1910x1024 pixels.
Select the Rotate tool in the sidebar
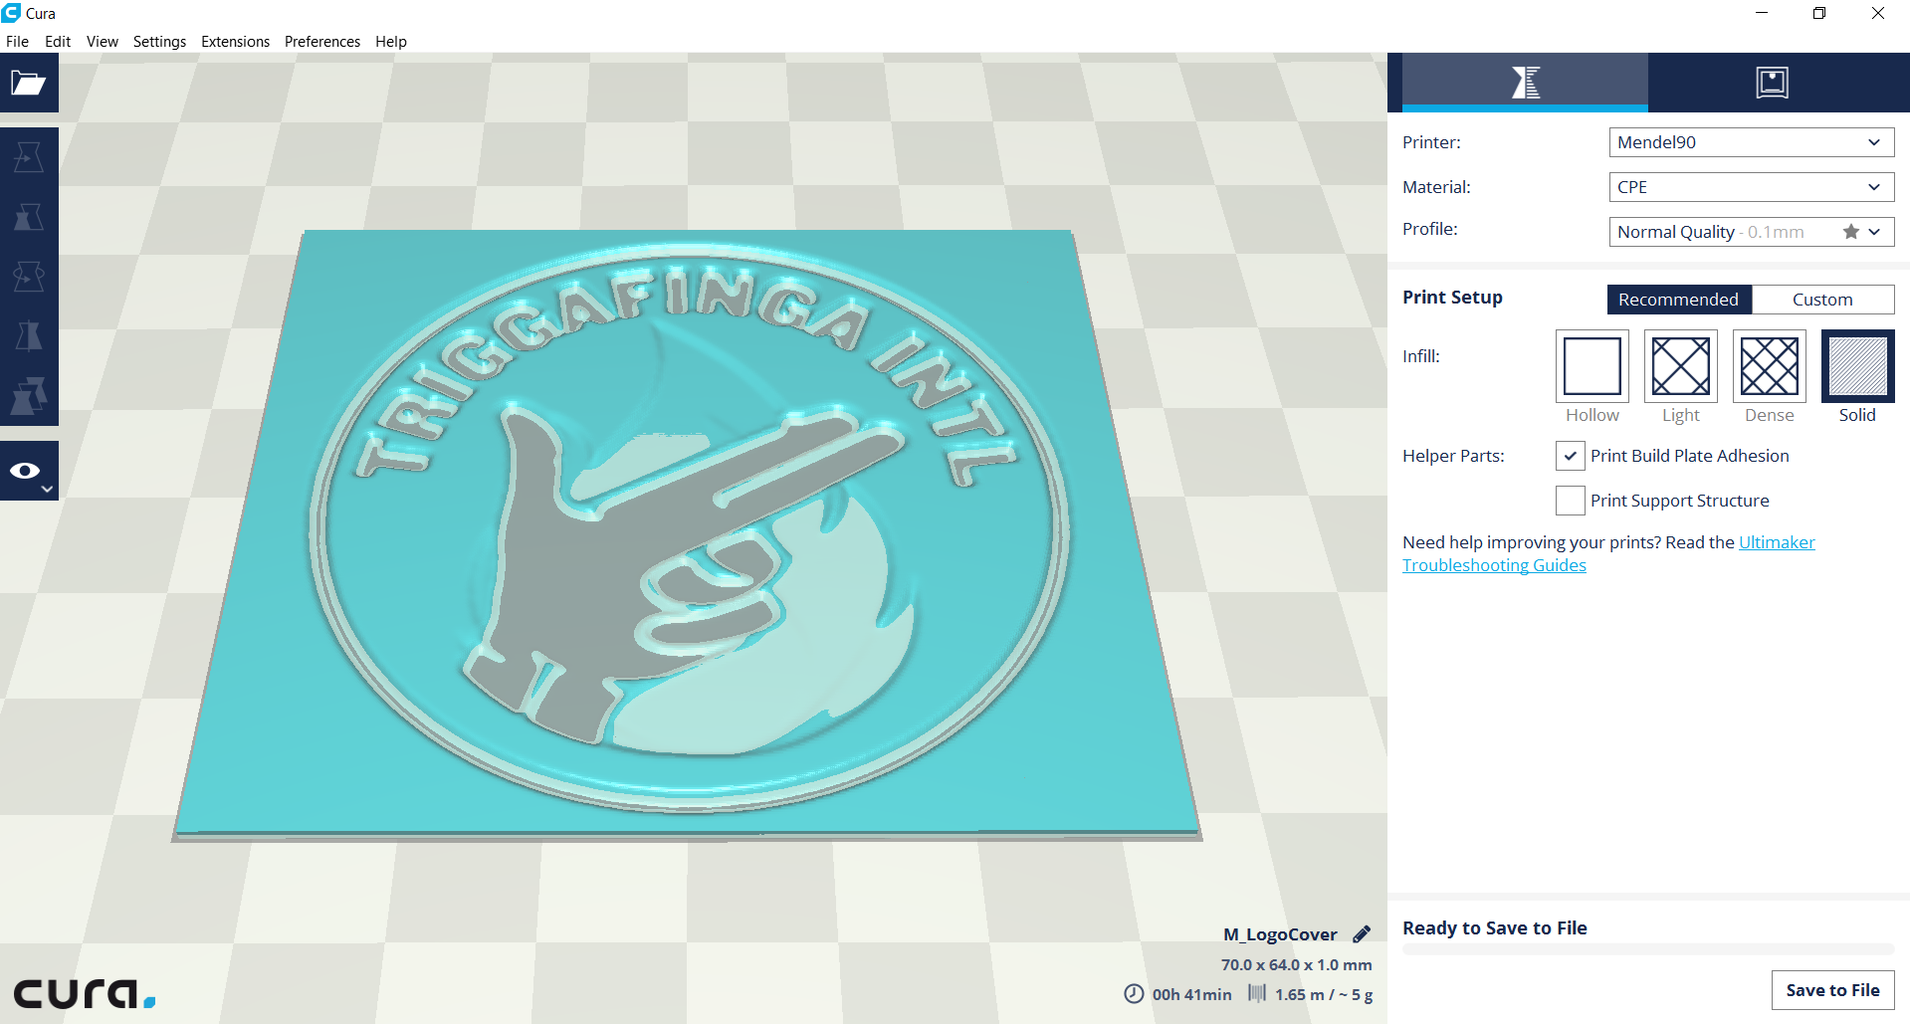click(29, 276)
